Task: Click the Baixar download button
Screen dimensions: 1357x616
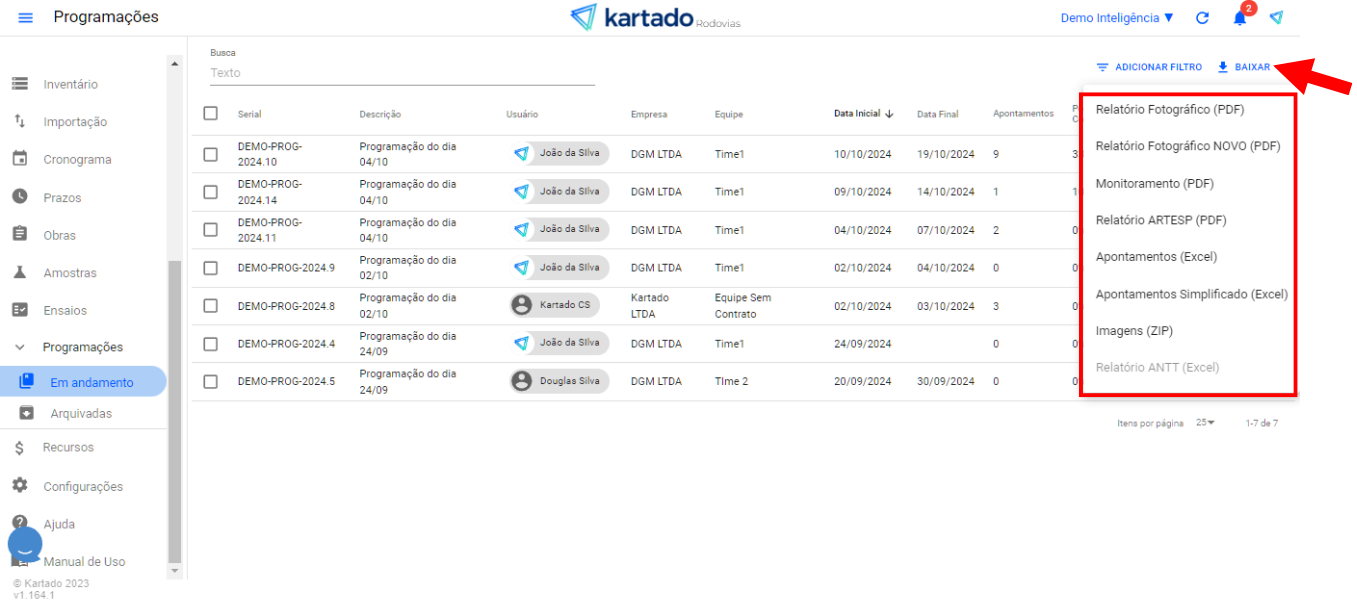Action: 1244,67
